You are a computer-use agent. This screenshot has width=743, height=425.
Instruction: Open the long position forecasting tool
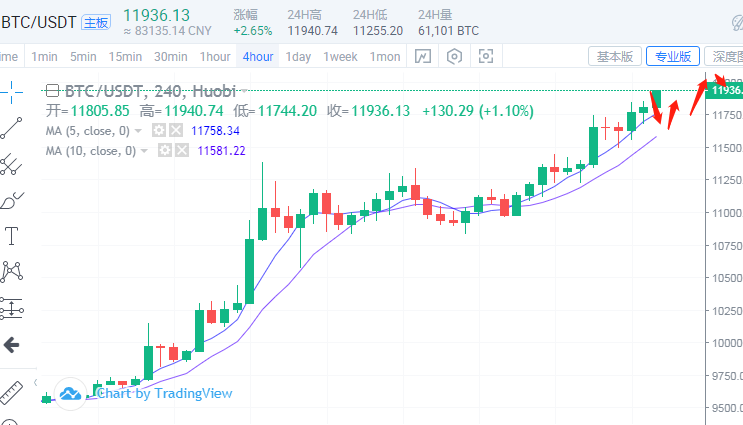12,309
